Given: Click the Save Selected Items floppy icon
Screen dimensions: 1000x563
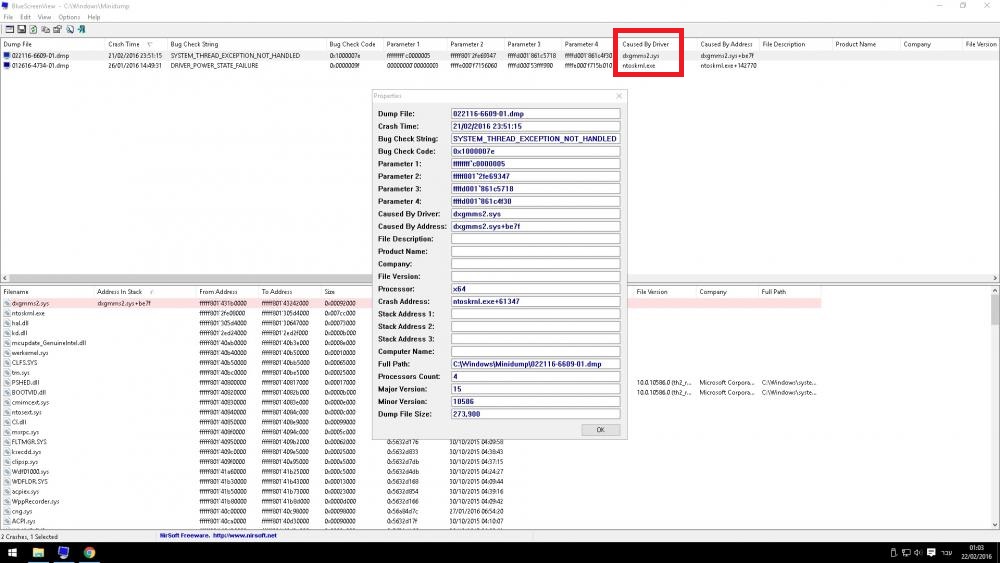Looking at the screenshot, I should tap(22, 29).
